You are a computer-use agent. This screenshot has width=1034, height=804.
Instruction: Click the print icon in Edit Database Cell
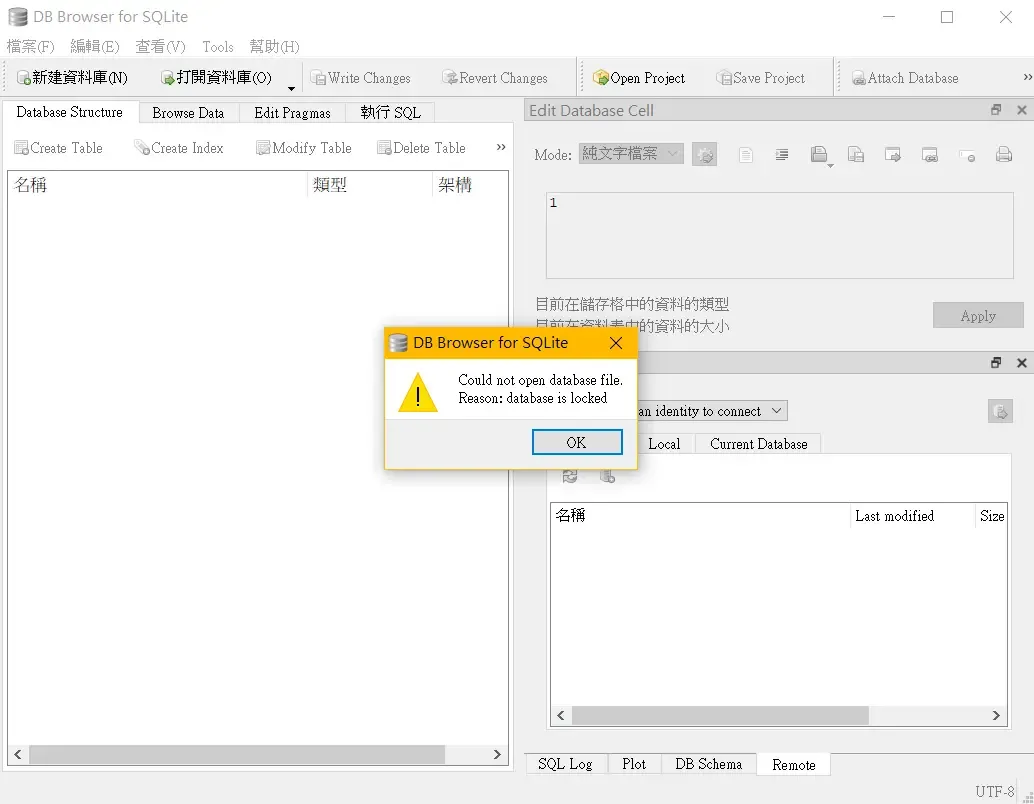tap(1004, 155)
